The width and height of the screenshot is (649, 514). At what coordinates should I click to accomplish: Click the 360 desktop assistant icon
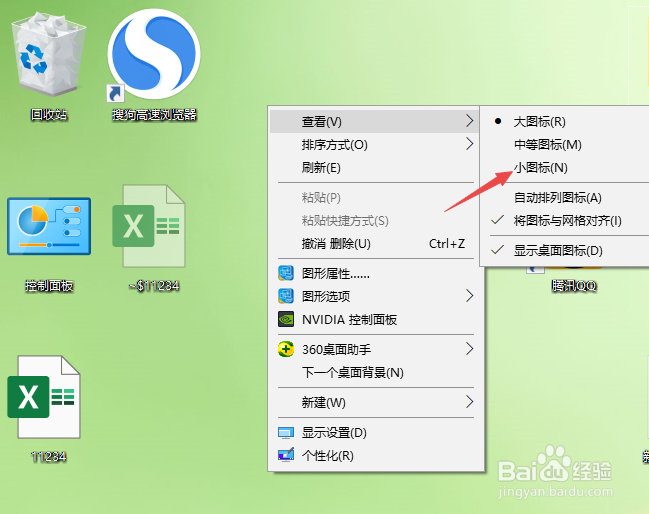click(286, 349)
